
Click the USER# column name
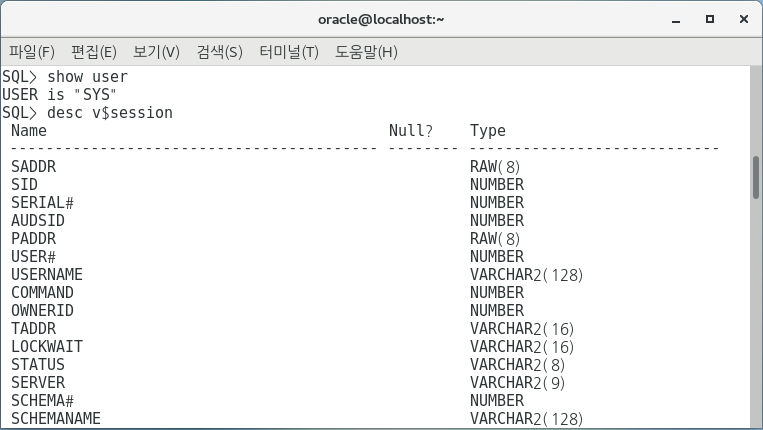coord(34,256)
